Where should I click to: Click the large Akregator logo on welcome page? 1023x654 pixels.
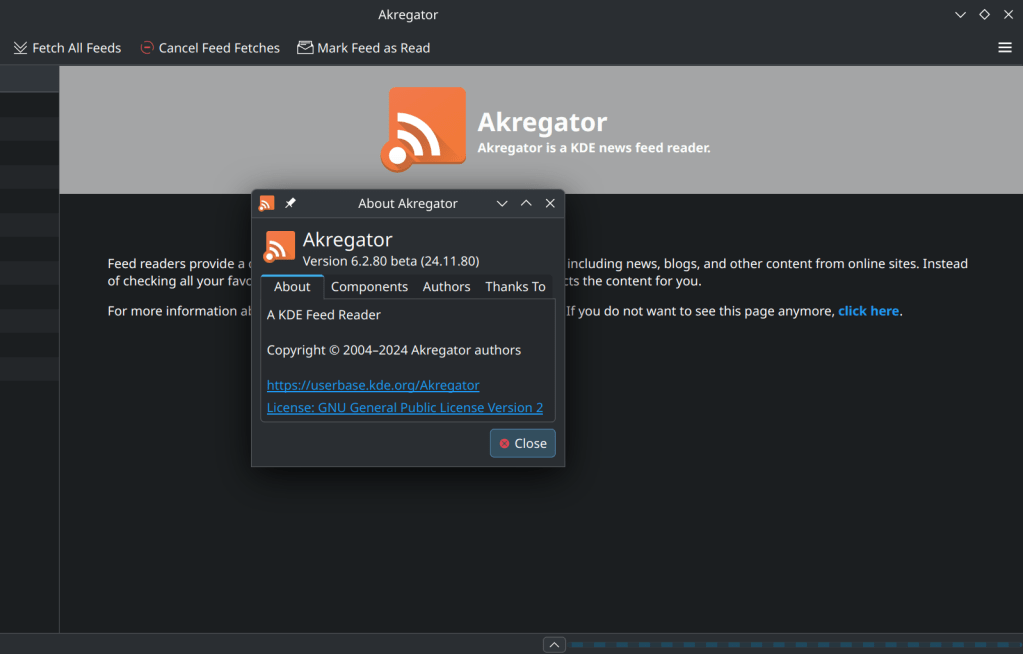pyautogui.click(x=424, y=129)
